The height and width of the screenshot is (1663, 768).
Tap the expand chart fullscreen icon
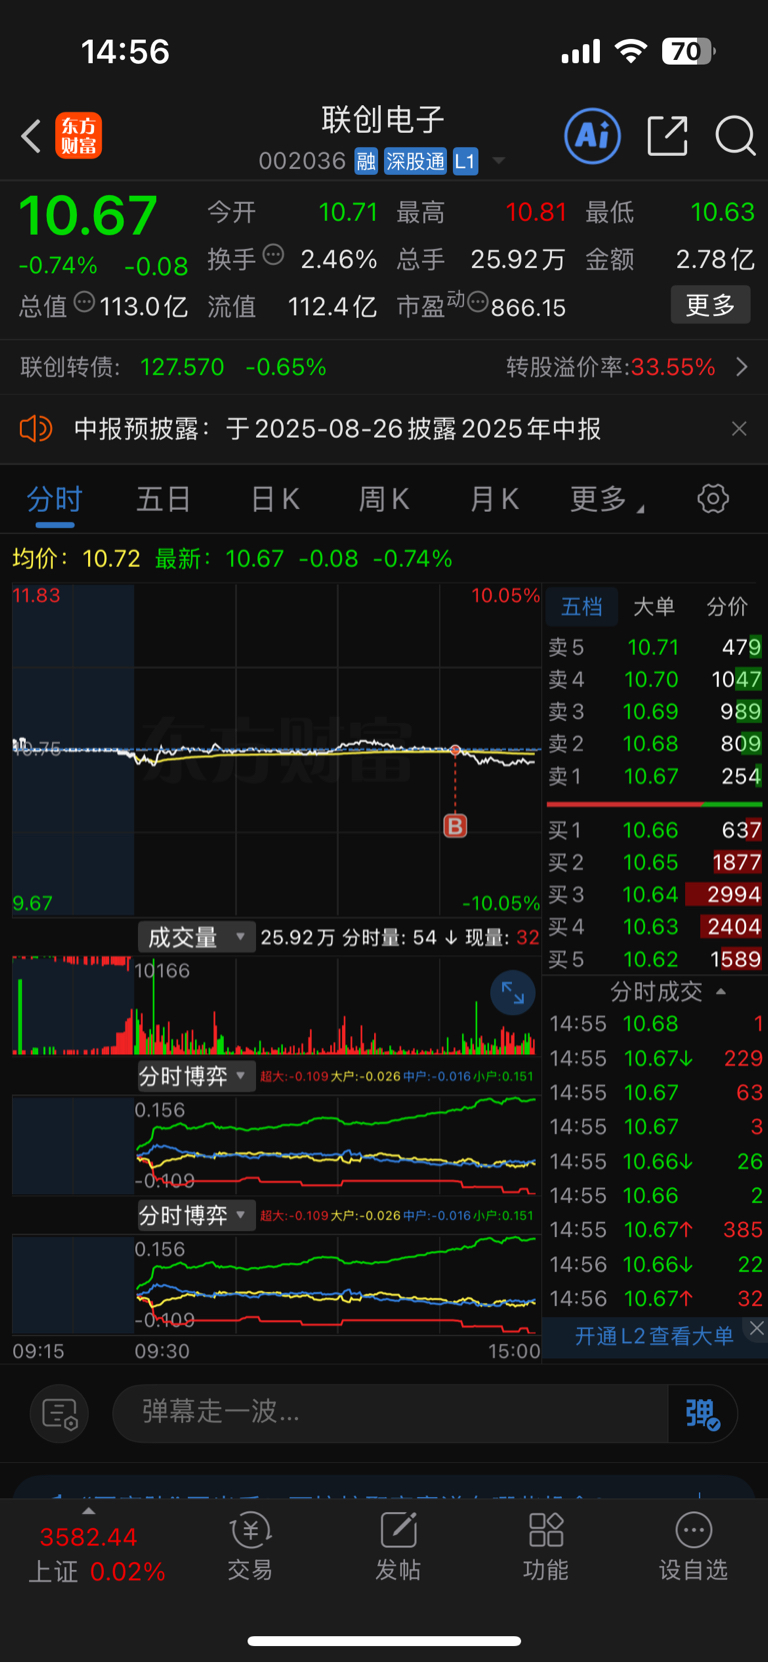tap(513, 993)
